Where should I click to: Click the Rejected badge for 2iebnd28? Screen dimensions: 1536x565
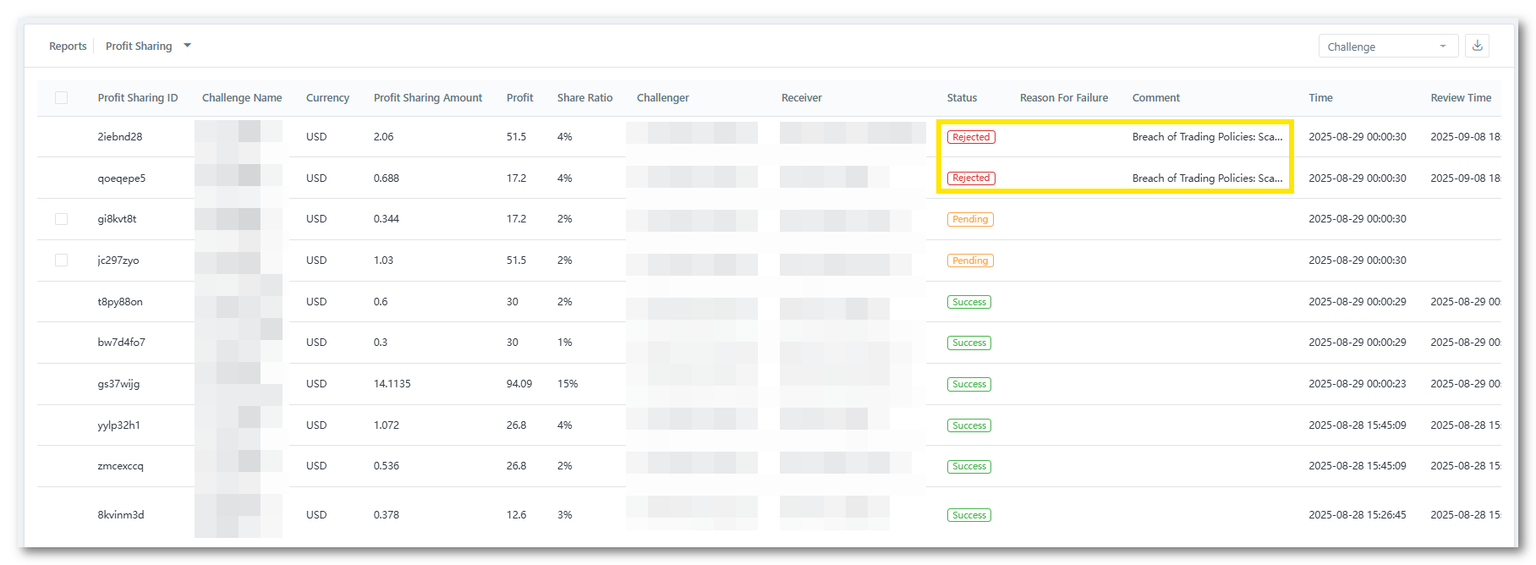click(x=970, y=137)
